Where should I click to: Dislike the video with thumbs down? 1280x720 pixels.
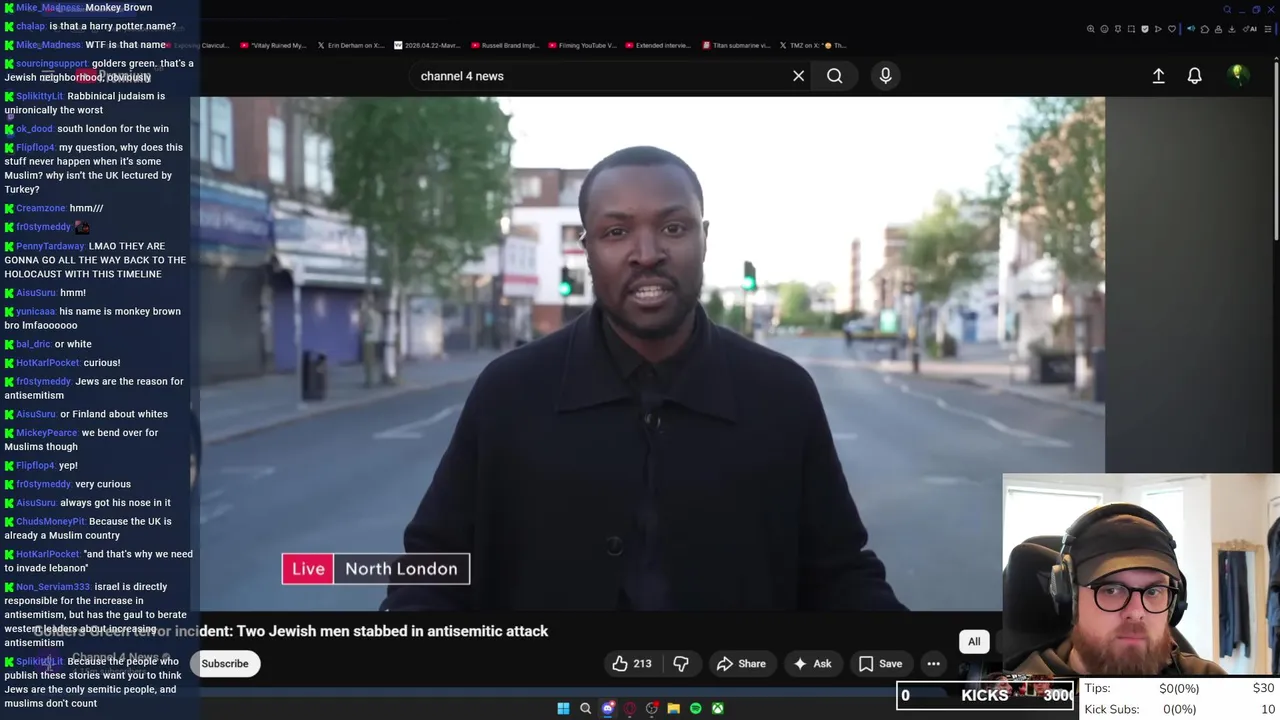(681, 664)
